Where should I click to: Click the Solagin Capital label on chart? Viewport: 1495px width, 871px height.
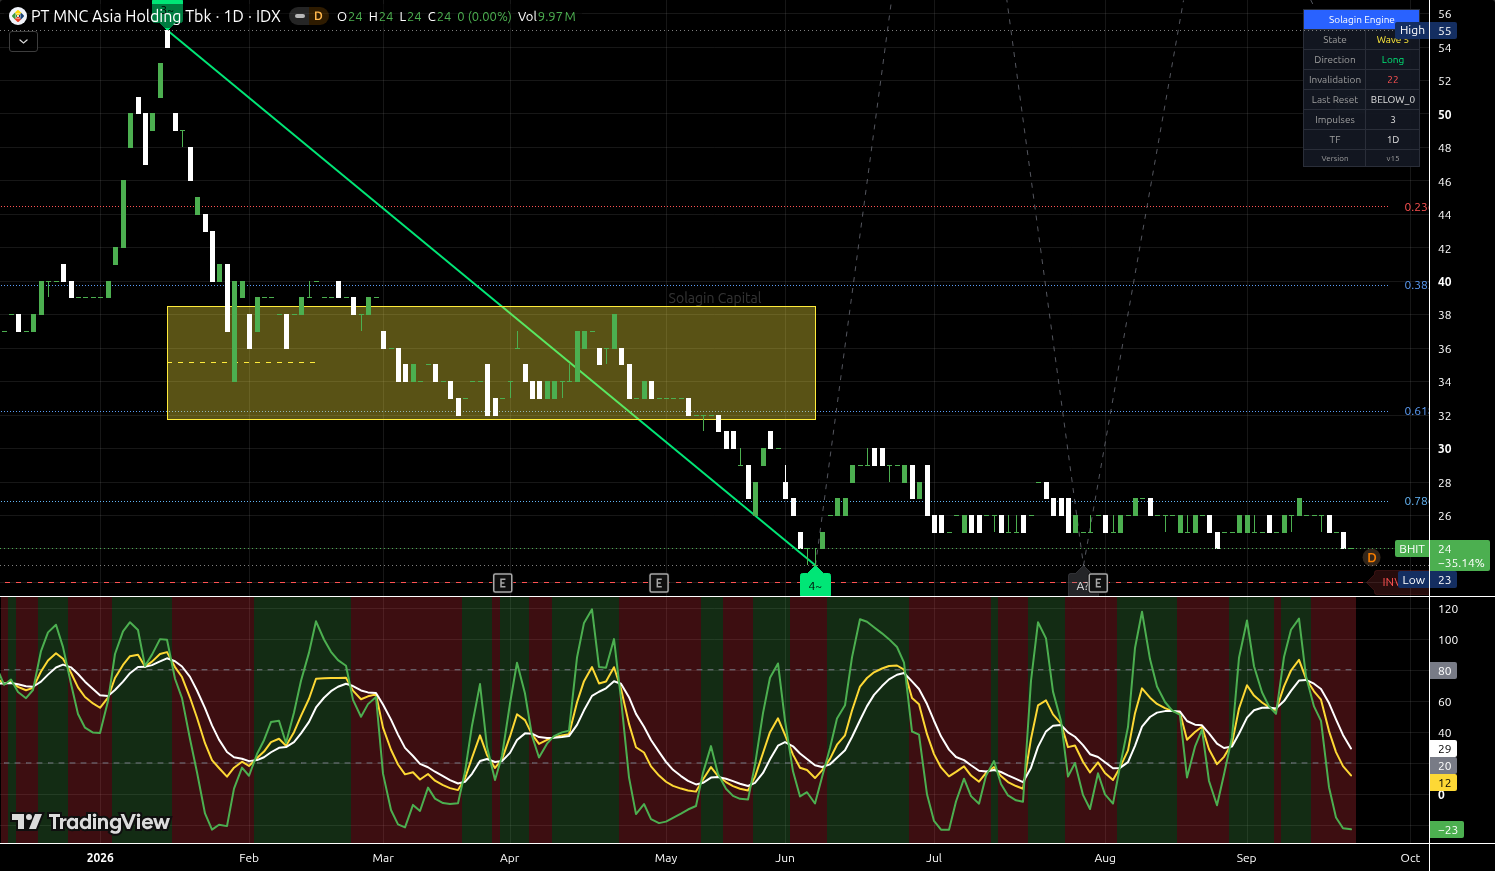coord(714,298)
